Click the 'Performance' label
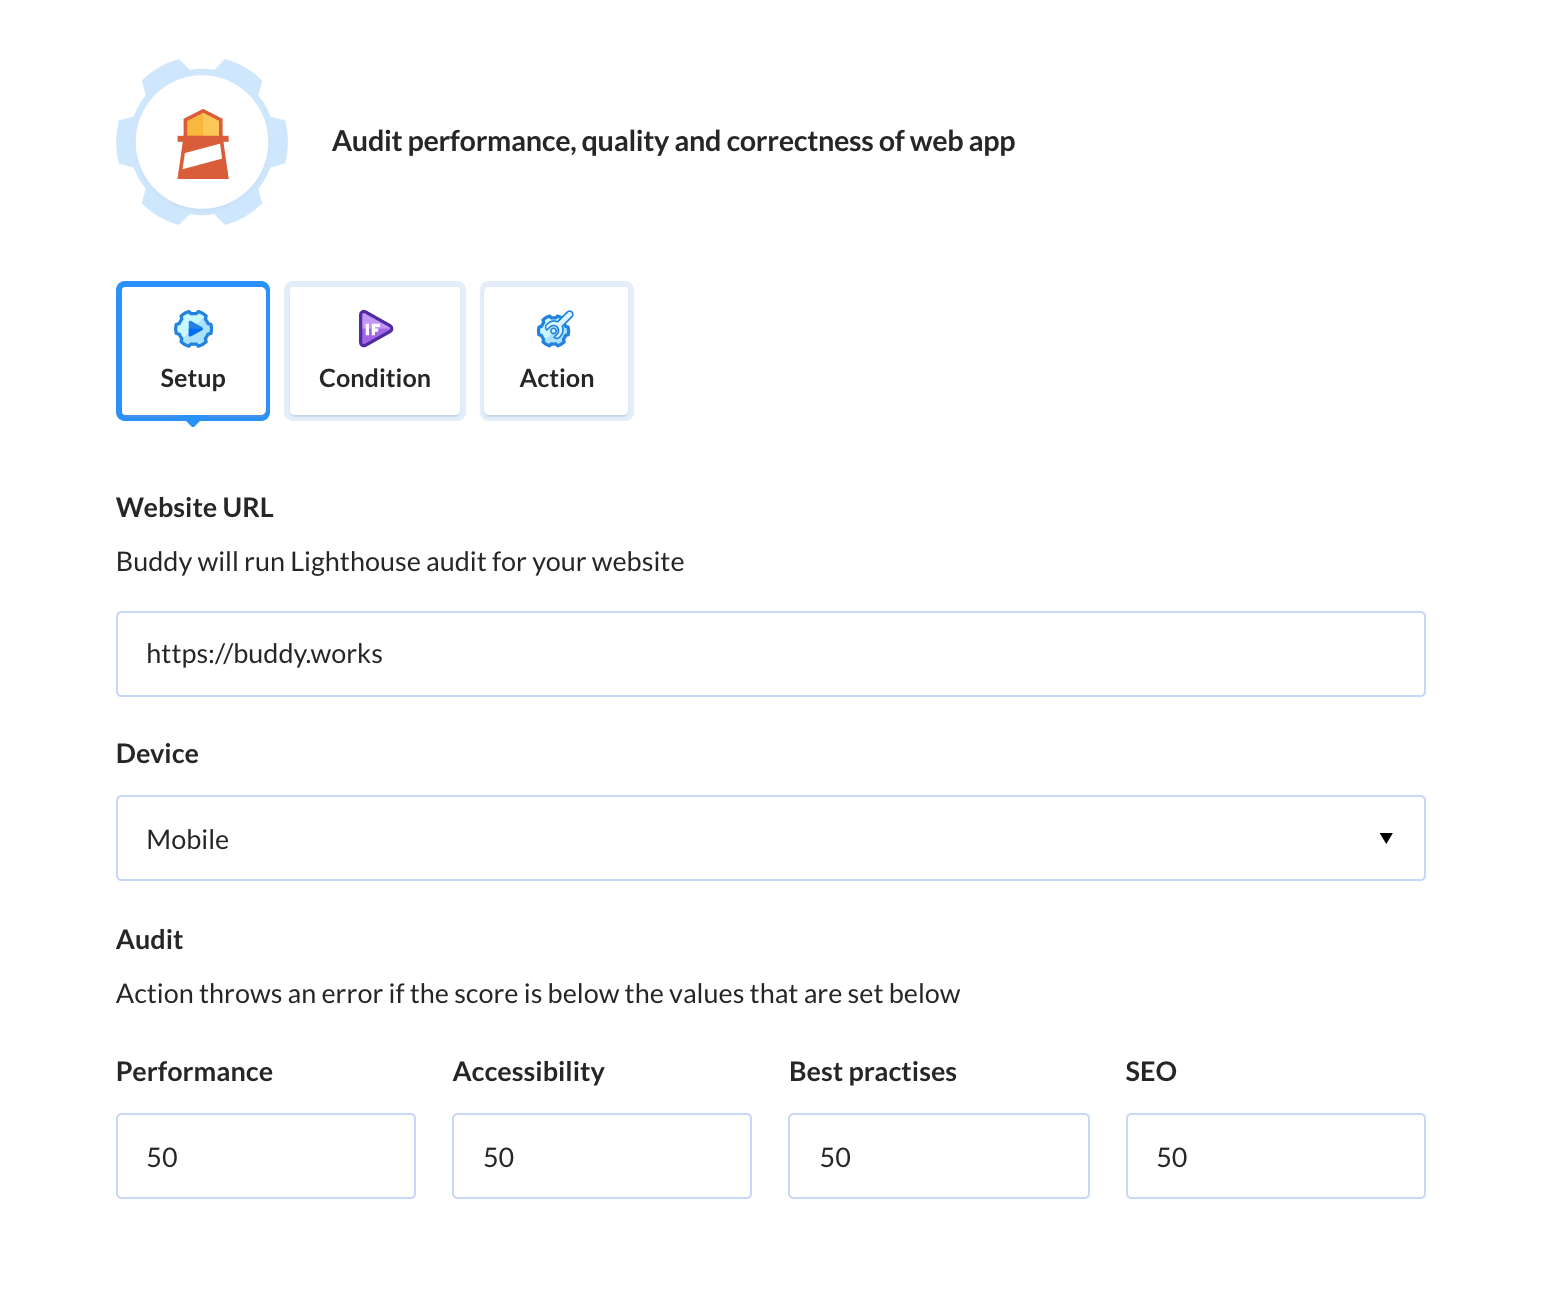The image size is (1542, 1315). pyautogui.click(x=195, y=1072)
